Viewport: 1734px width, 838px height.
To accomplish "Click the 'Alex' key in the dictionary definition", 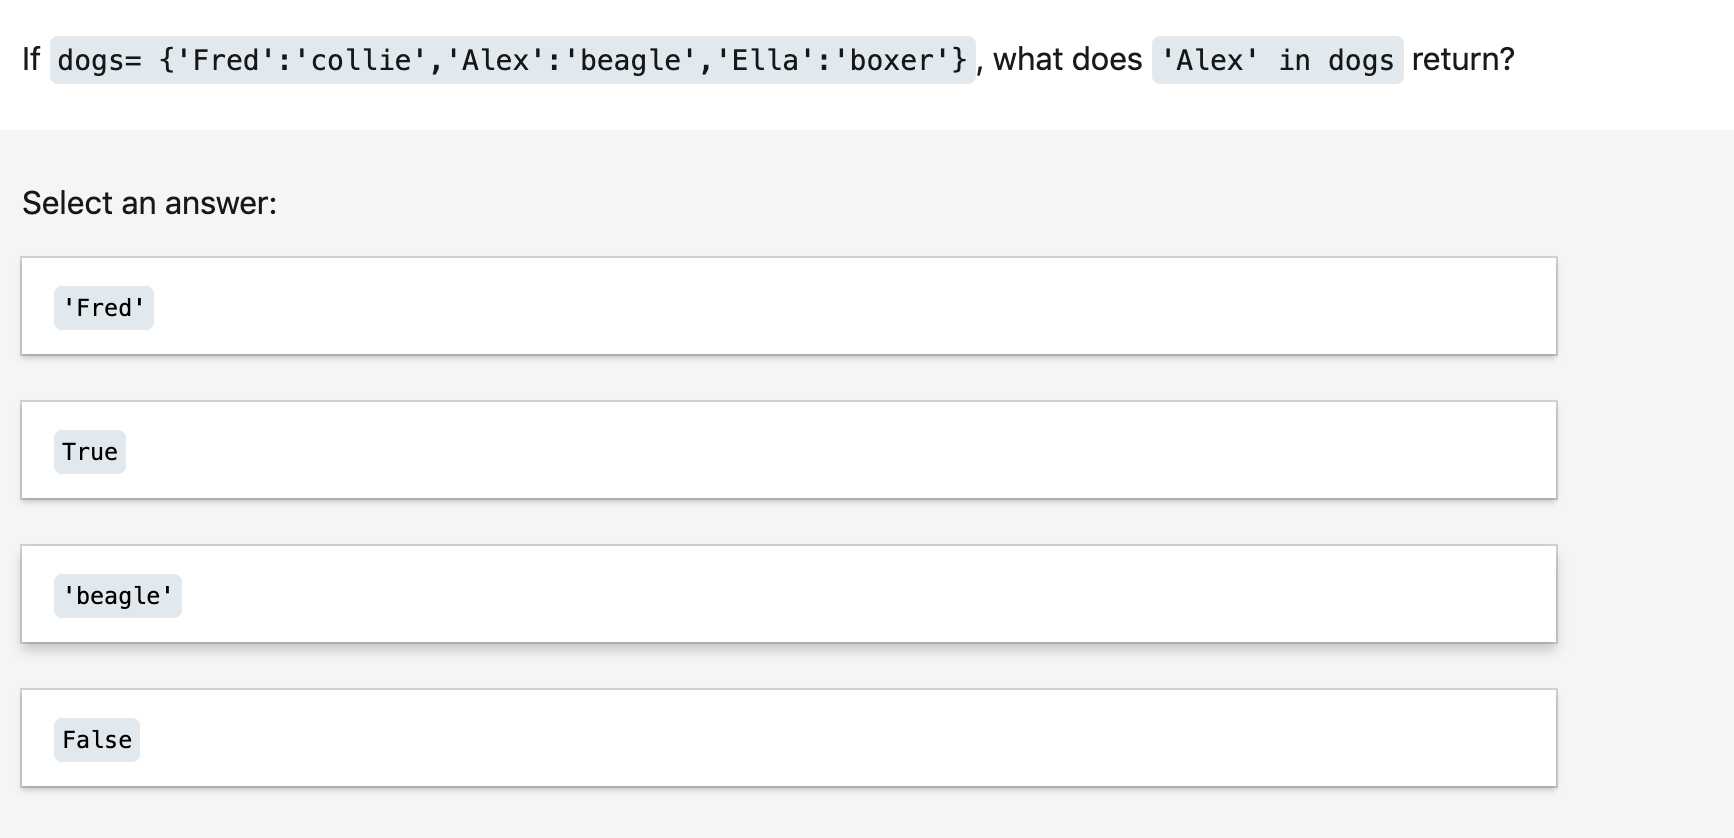I will coord(495,60).
